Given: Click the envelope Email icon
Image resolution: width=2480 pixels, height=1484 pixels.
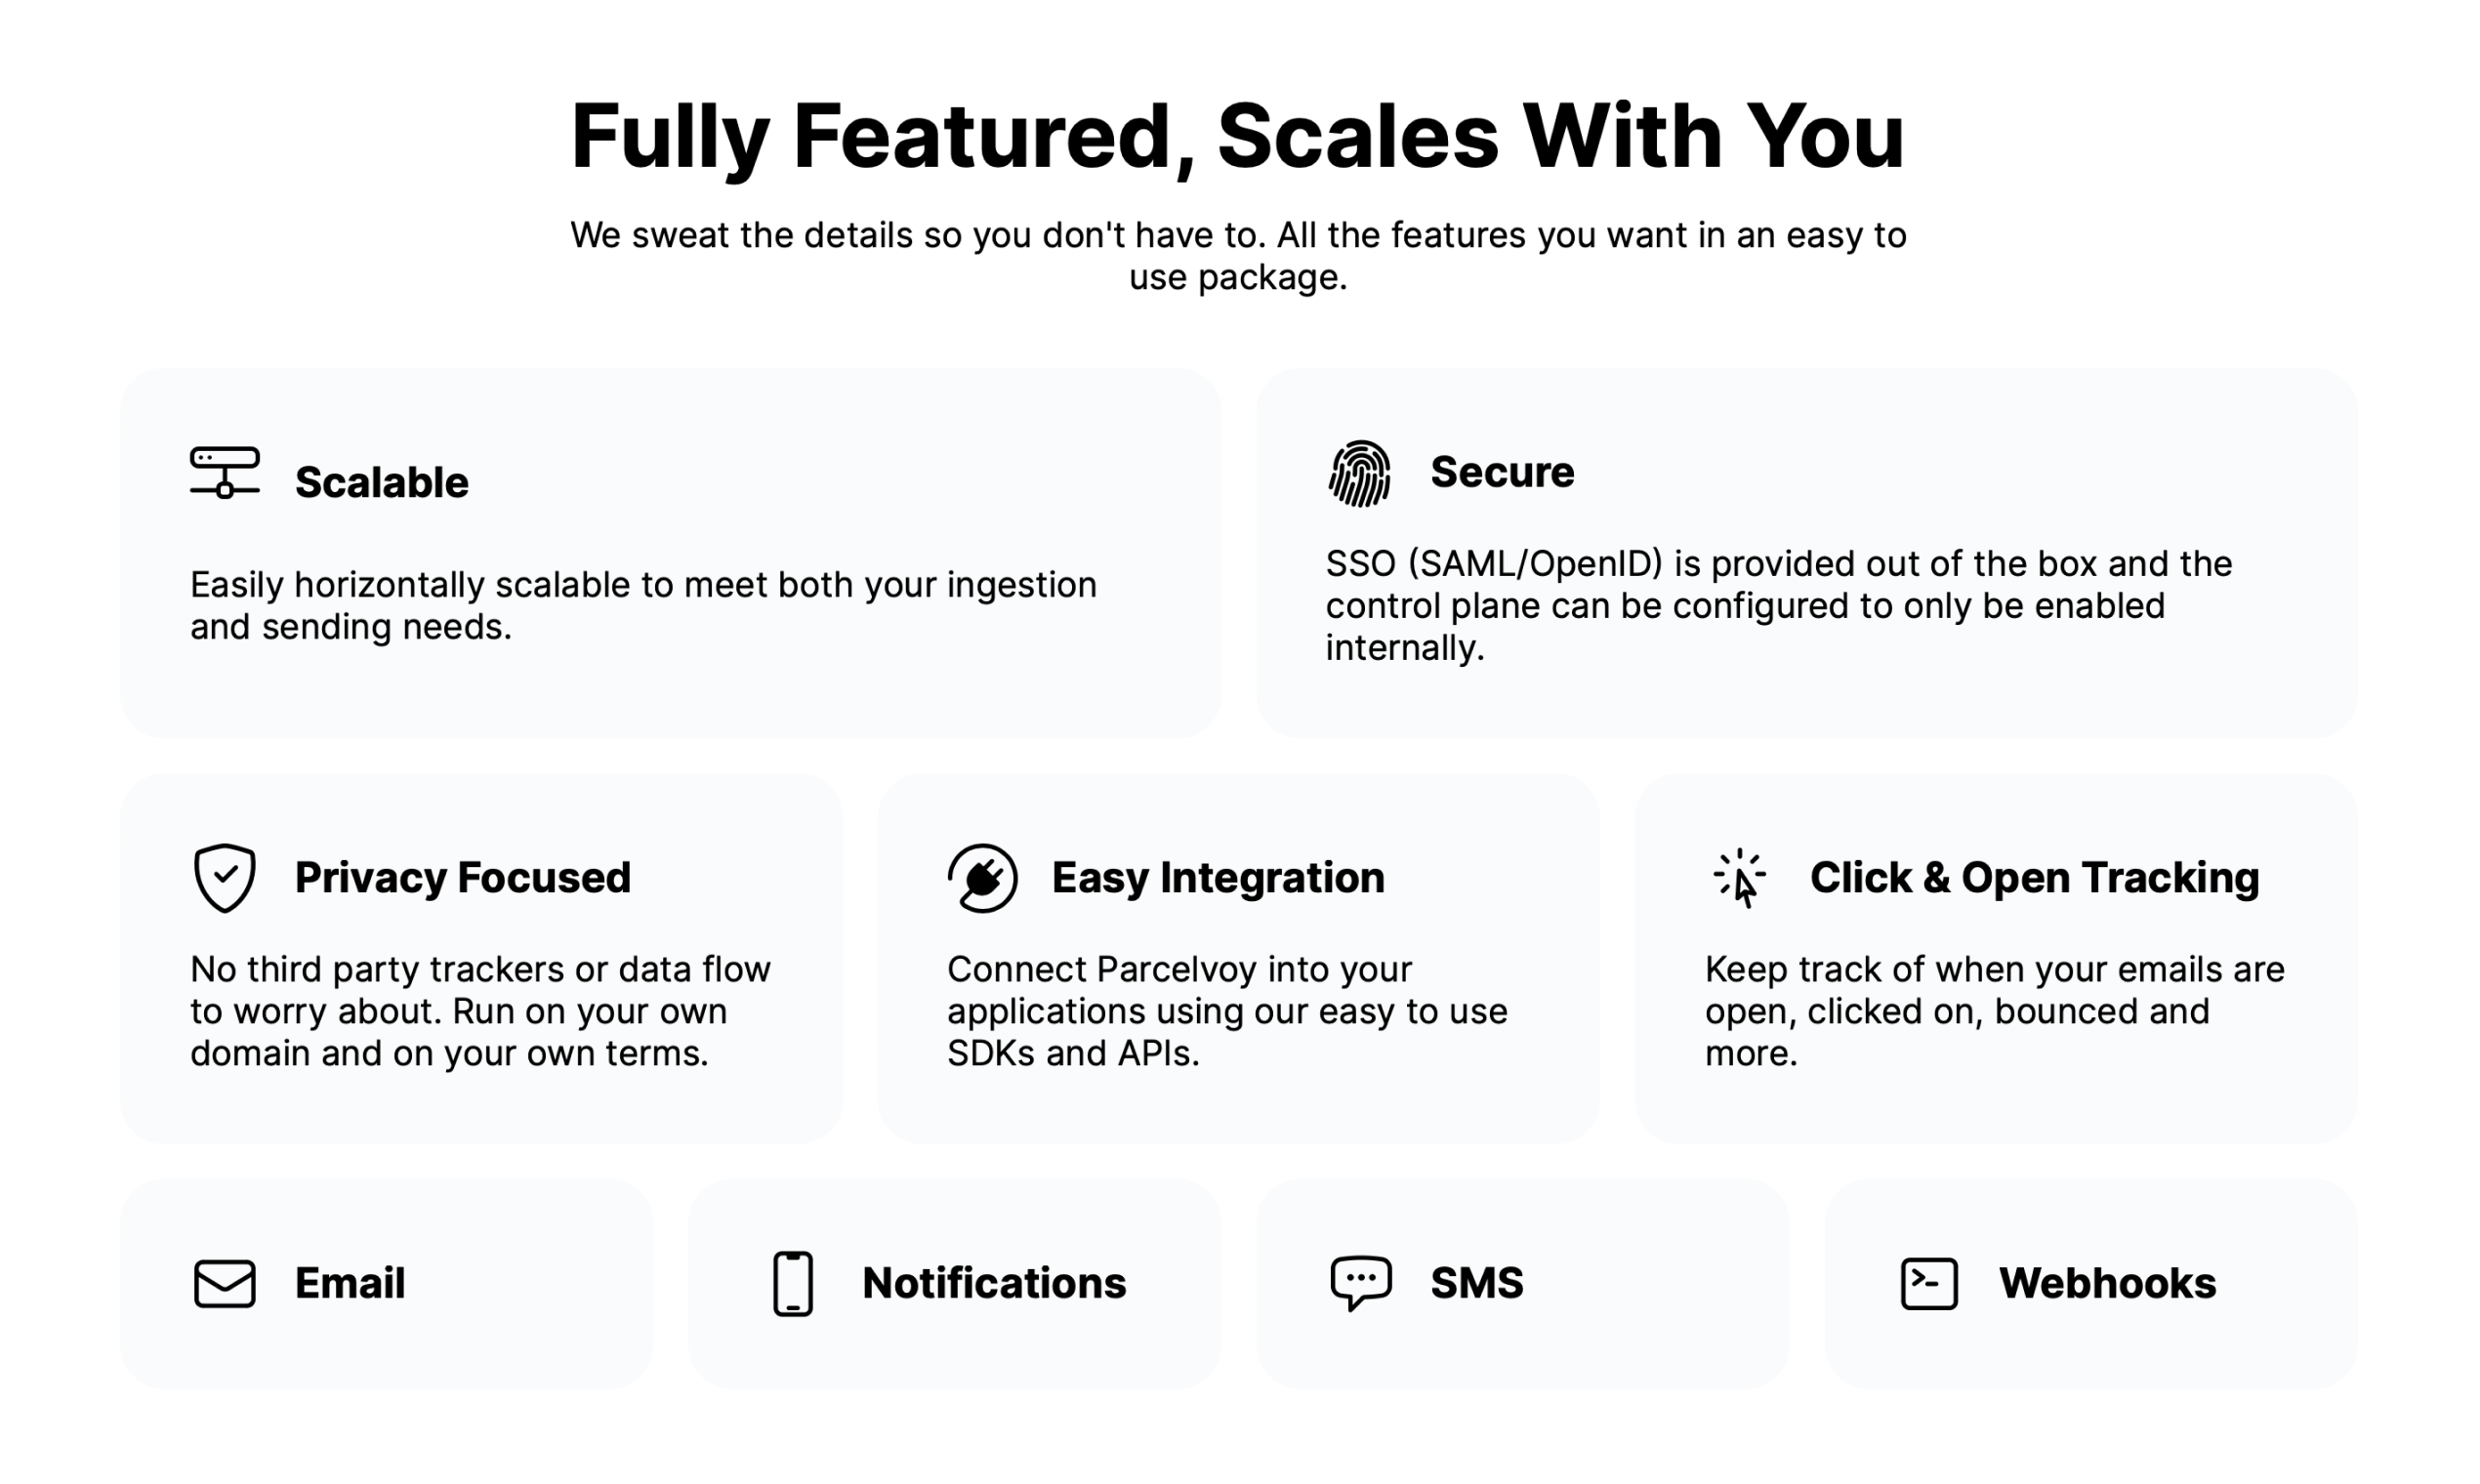Looking at the screenshot, I should click(225, 1284).
